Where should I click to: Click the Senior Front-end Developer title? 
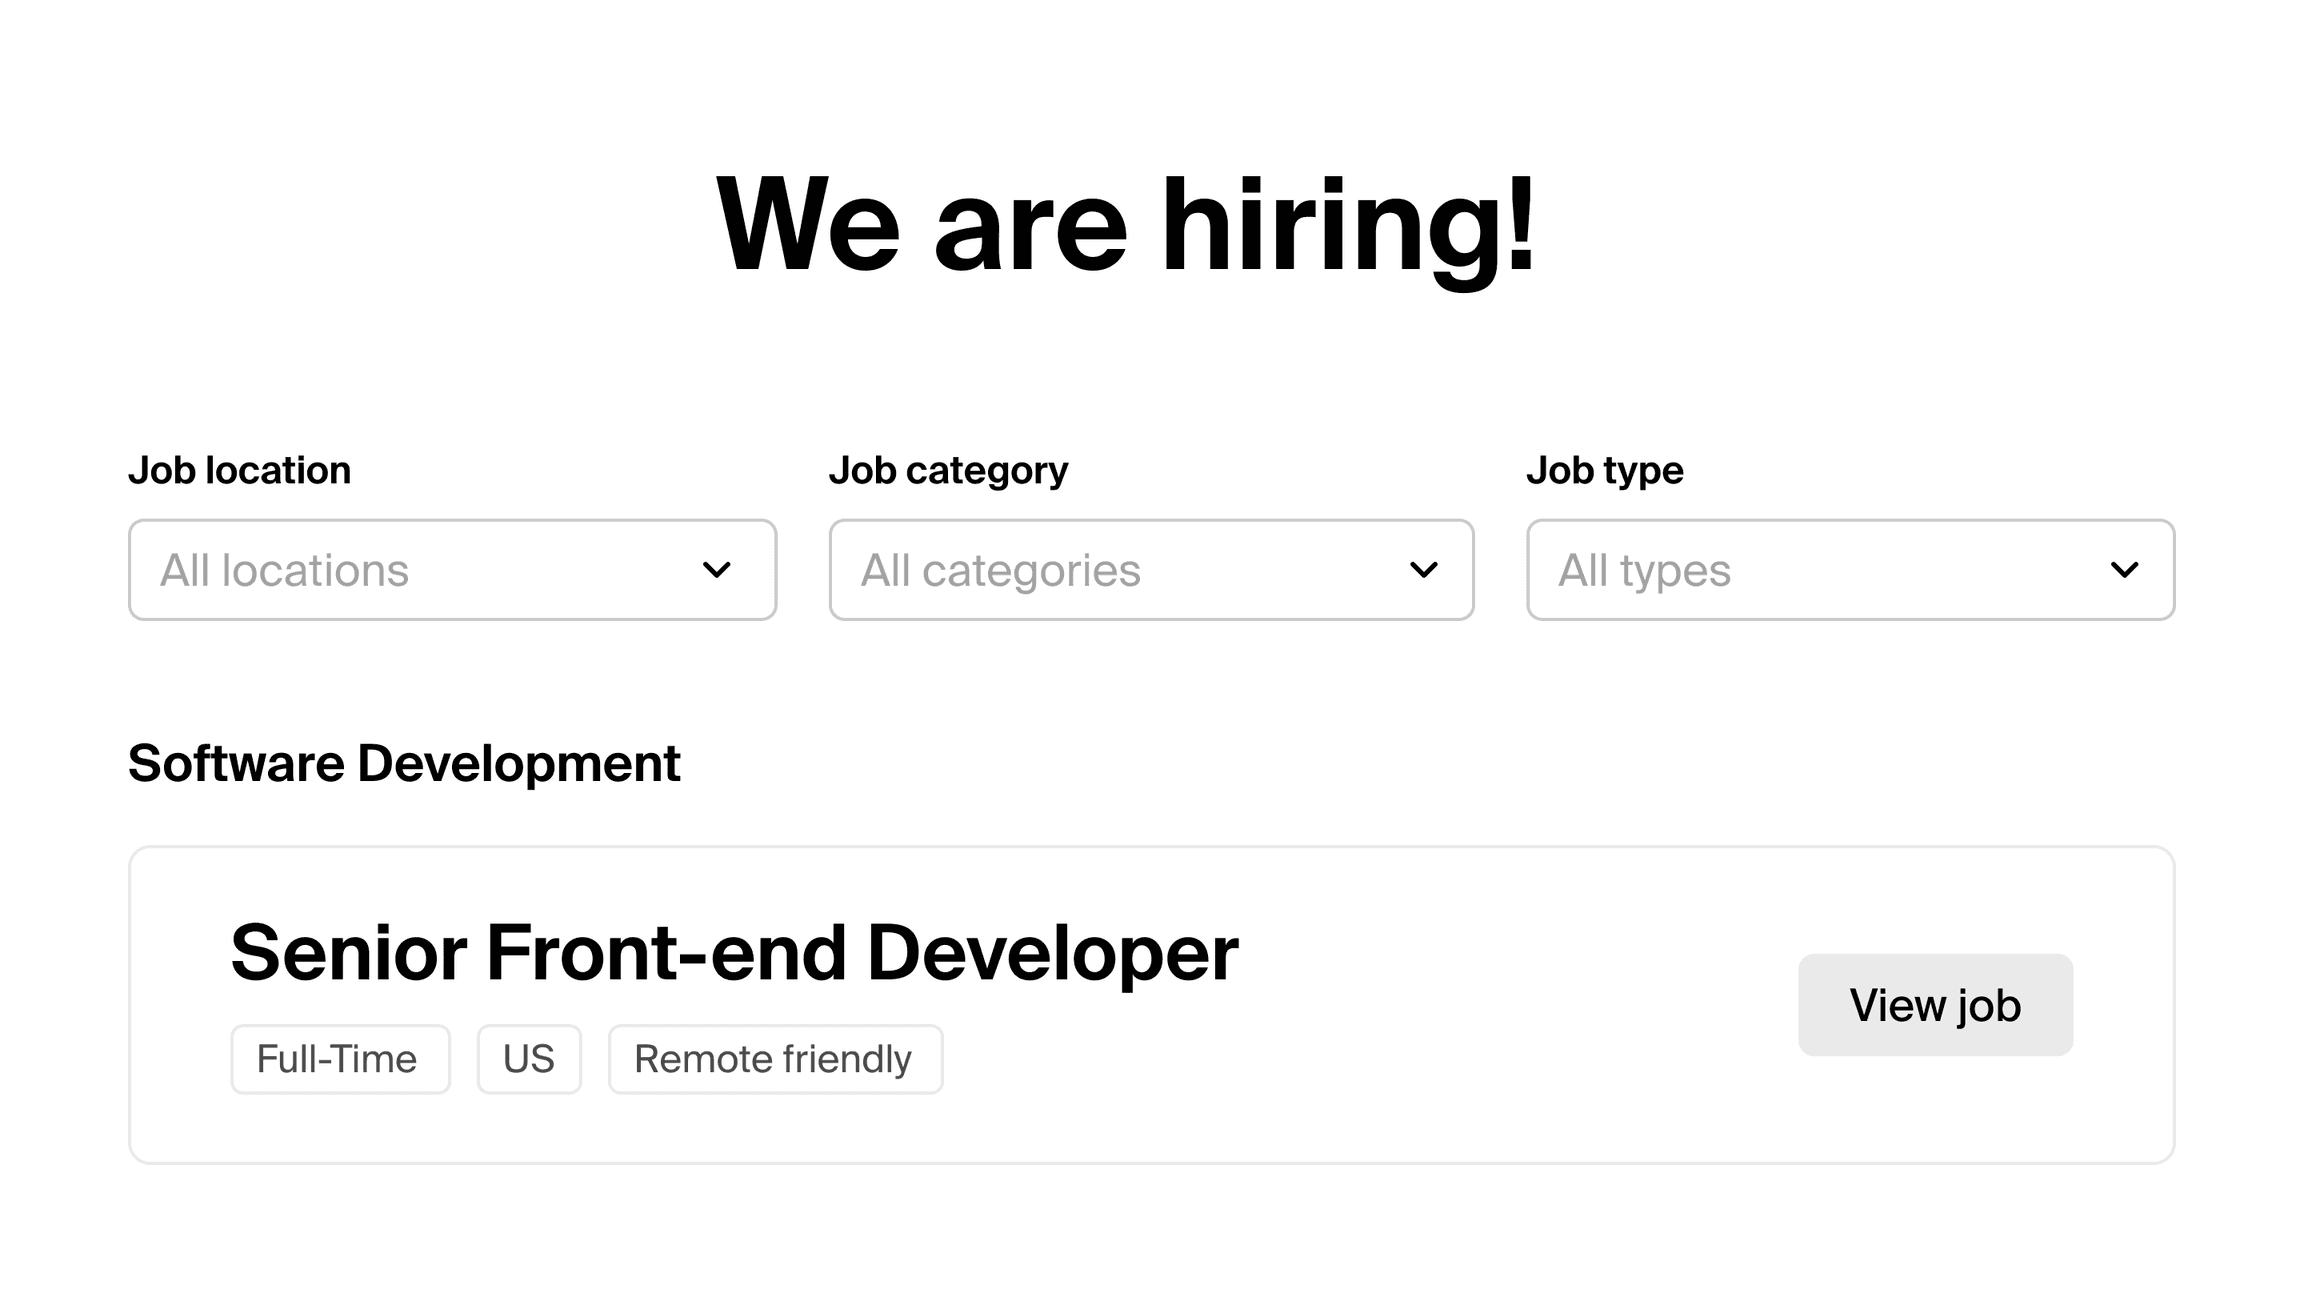tap(733, 951)
